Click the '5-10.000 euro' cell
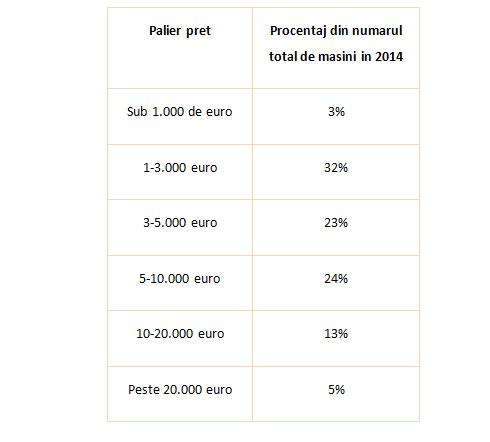The height and width of the screenshot is (442, 490). pos(180,283)
